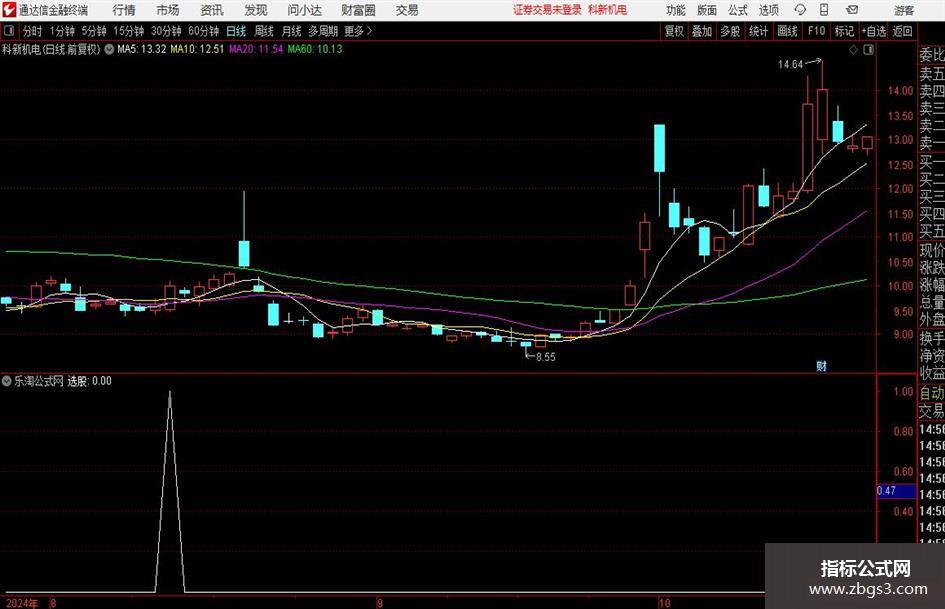
Task: Open the 选项 menu
Action: point(769,10)
